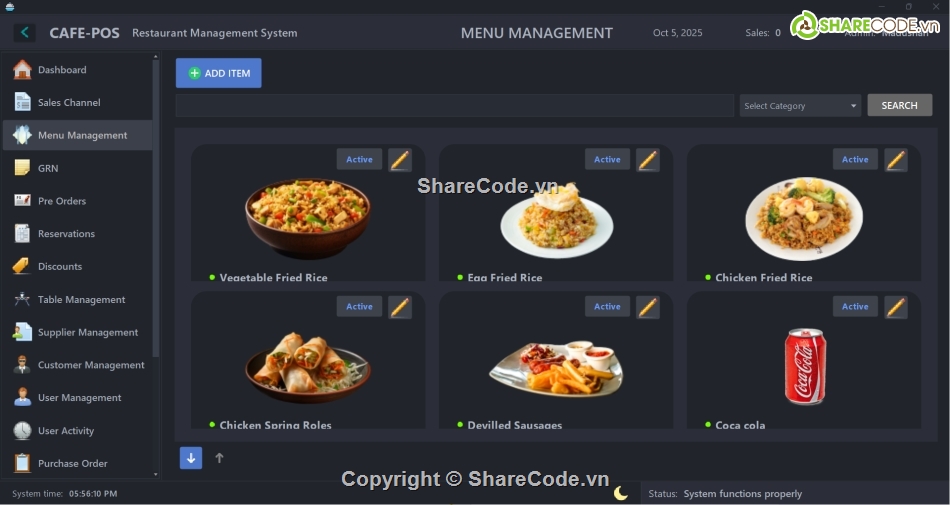Edit Vegetable Fried Rice with pencil icon
Image resolution: width=950 pixels, height=505 pixels.
(x=400, y=160)
